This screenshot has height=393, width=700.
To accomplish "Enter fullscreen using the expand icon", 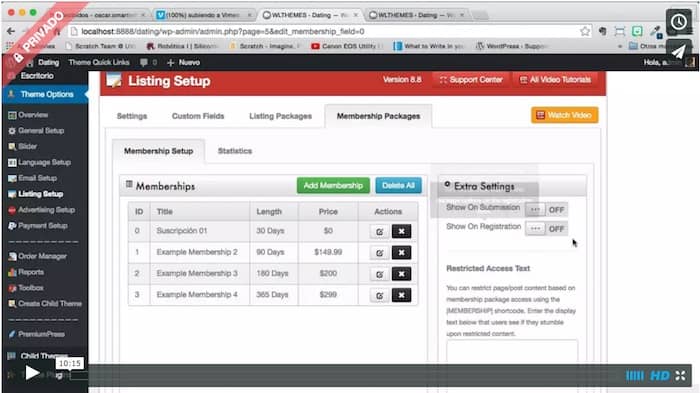I will [680, 376].
